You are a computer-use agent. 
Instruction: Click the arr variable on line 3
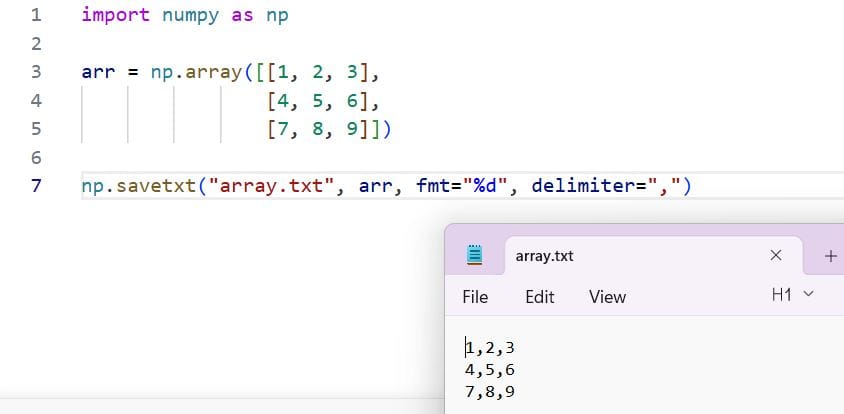click(x=99, y=72)
